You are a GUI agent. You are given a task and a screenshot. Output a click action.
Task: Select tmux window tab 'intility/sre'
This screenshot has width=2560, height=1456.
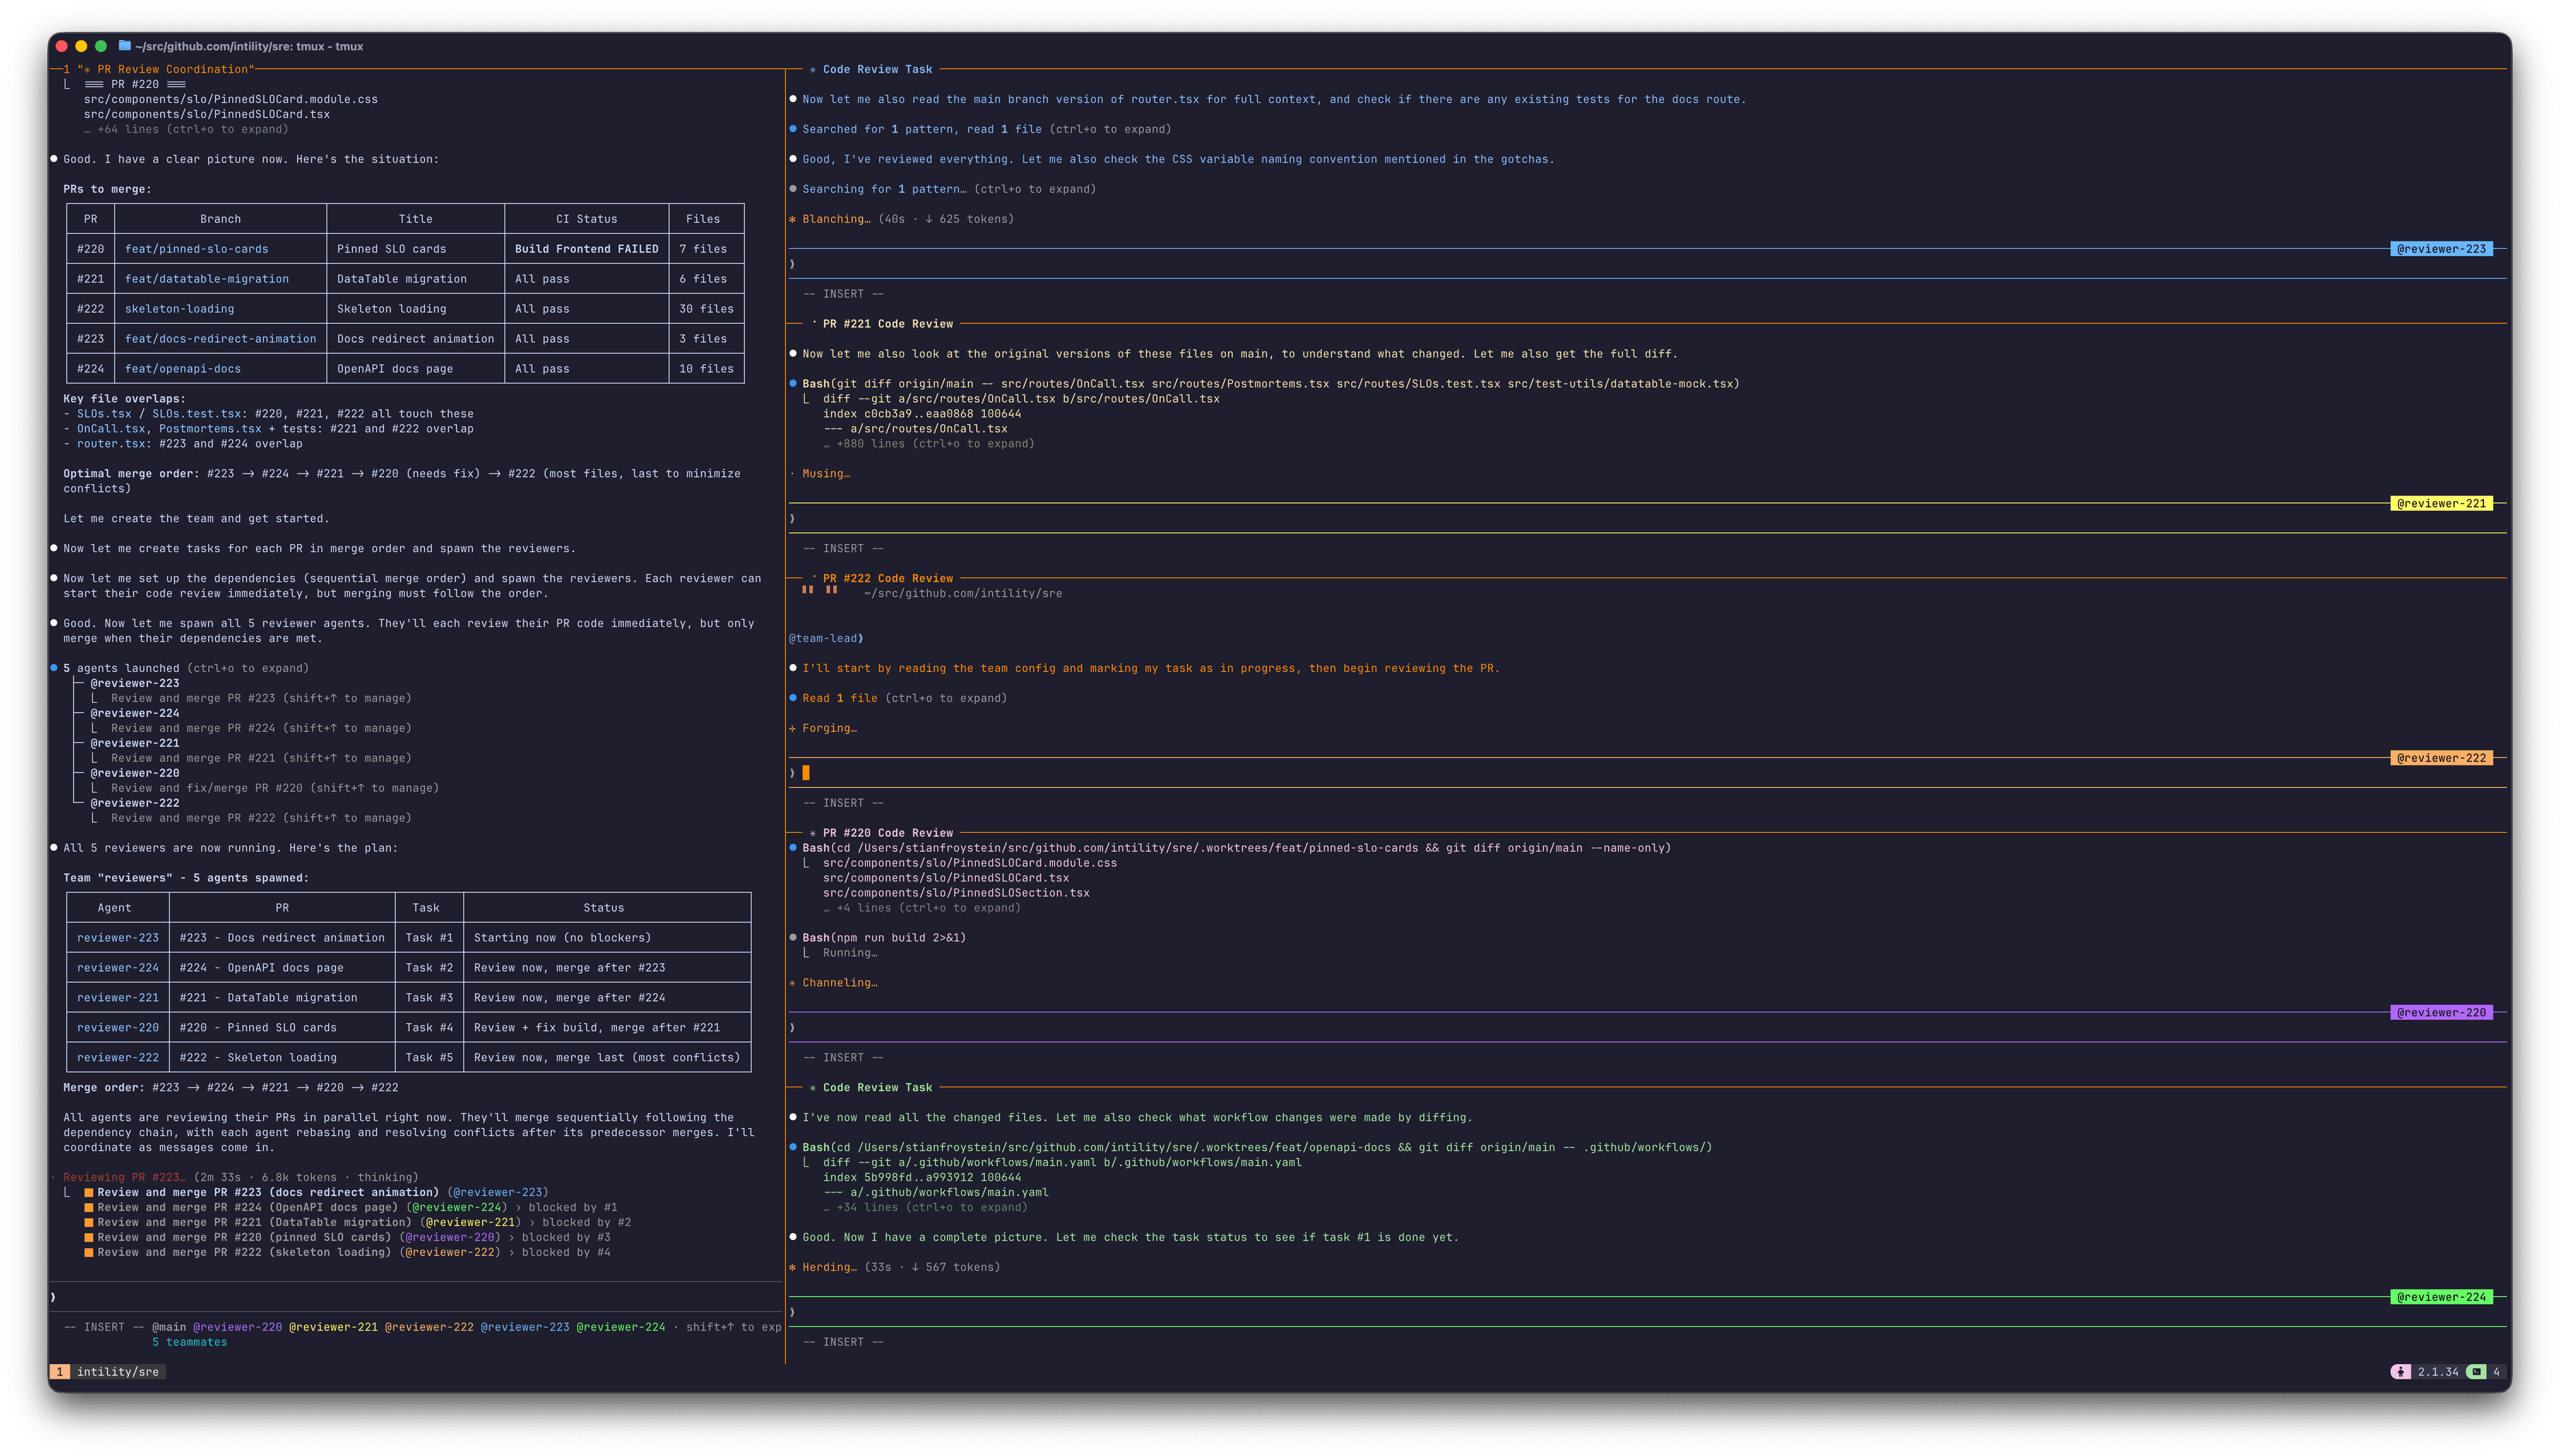tap(117, 1372)
